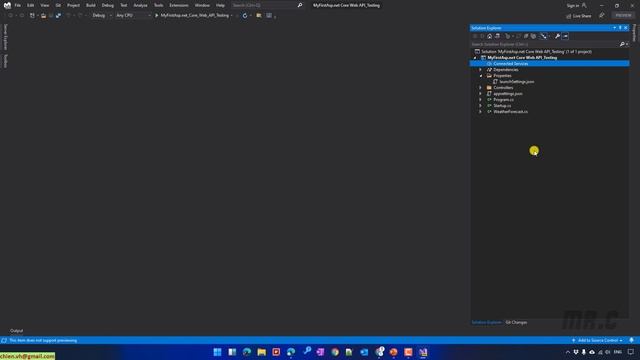
Task: Open File Explorer from the taskbar
Action: 262,352
